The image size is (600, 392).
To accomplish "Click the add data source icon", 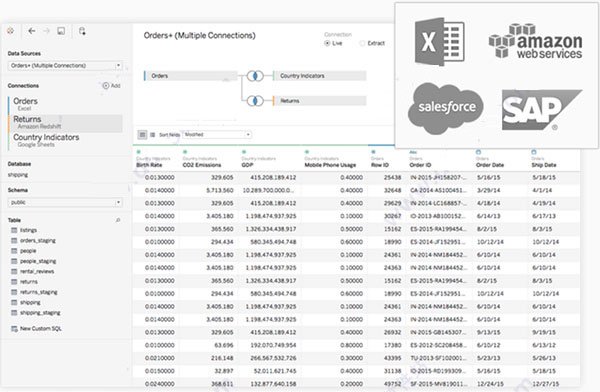I will point(82,31).
